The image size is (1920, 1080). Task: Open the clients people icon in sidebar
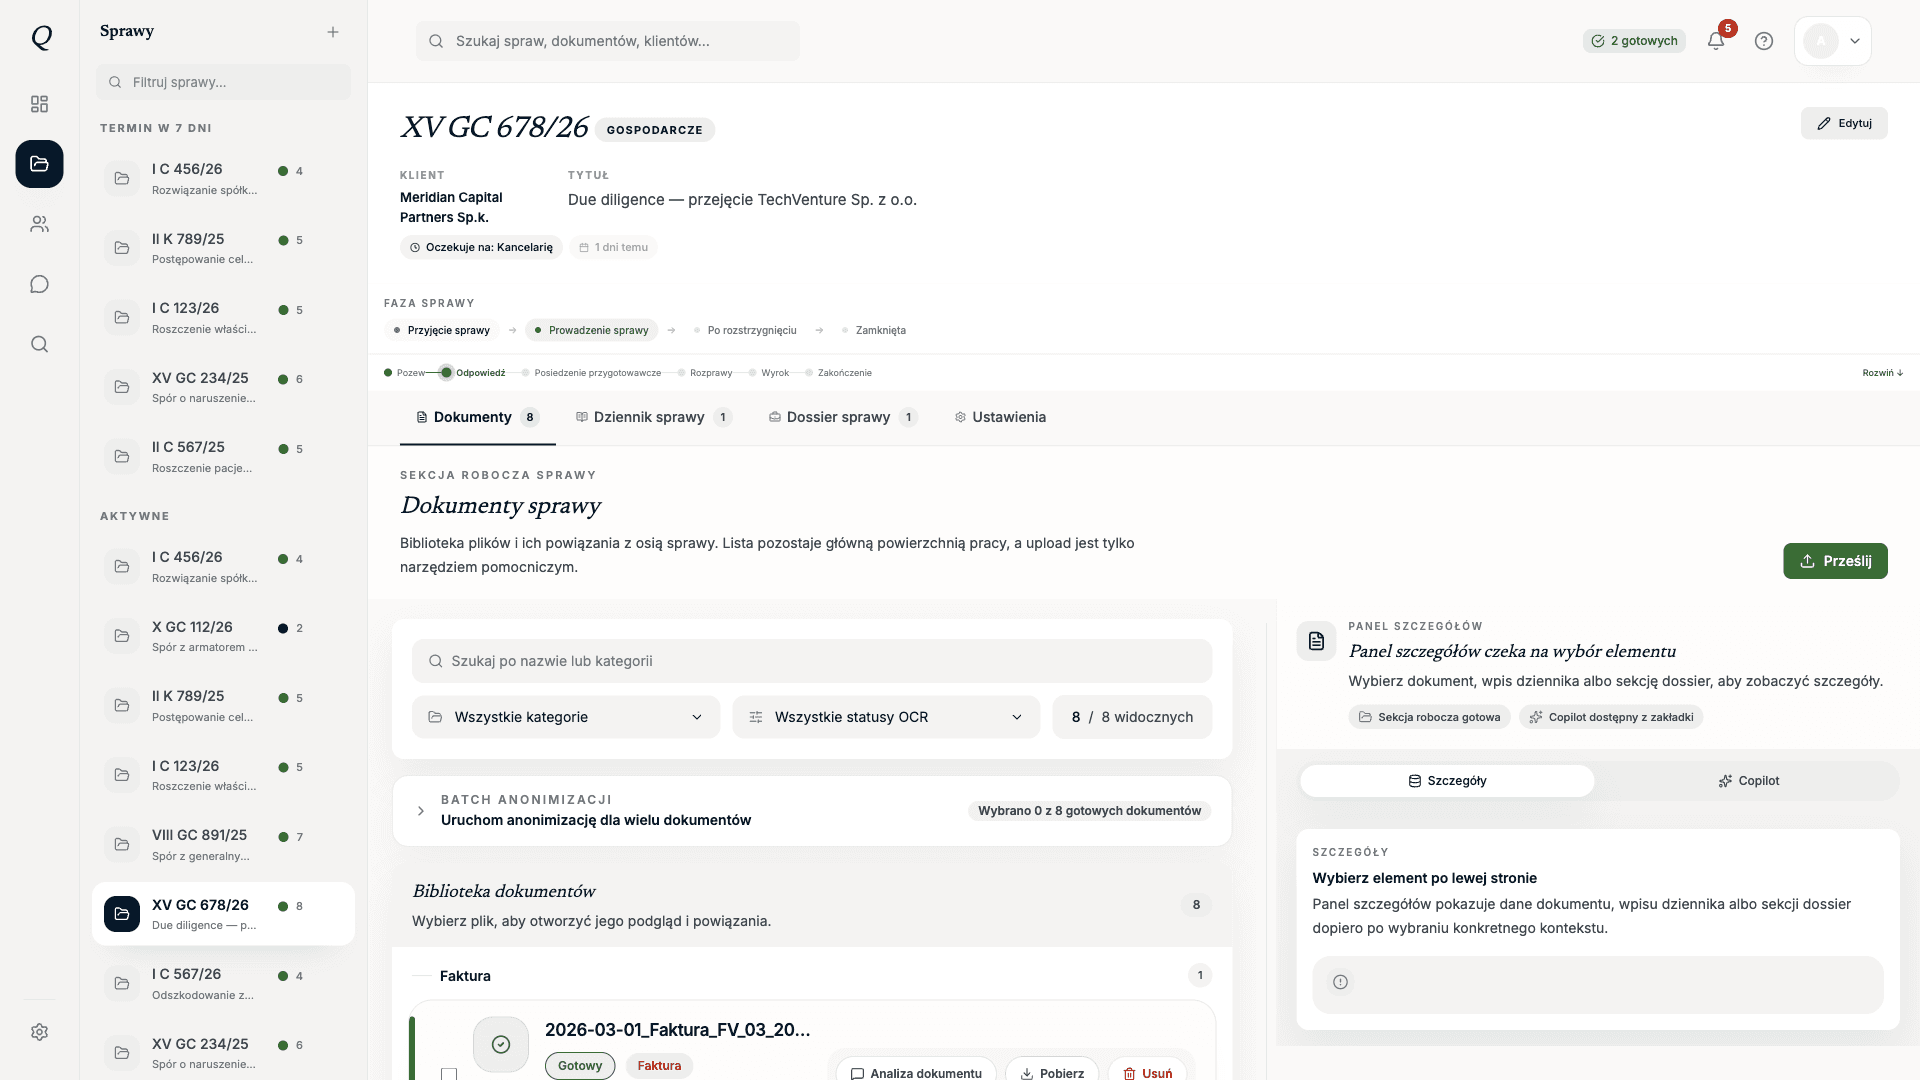click(x=39, y=224)
